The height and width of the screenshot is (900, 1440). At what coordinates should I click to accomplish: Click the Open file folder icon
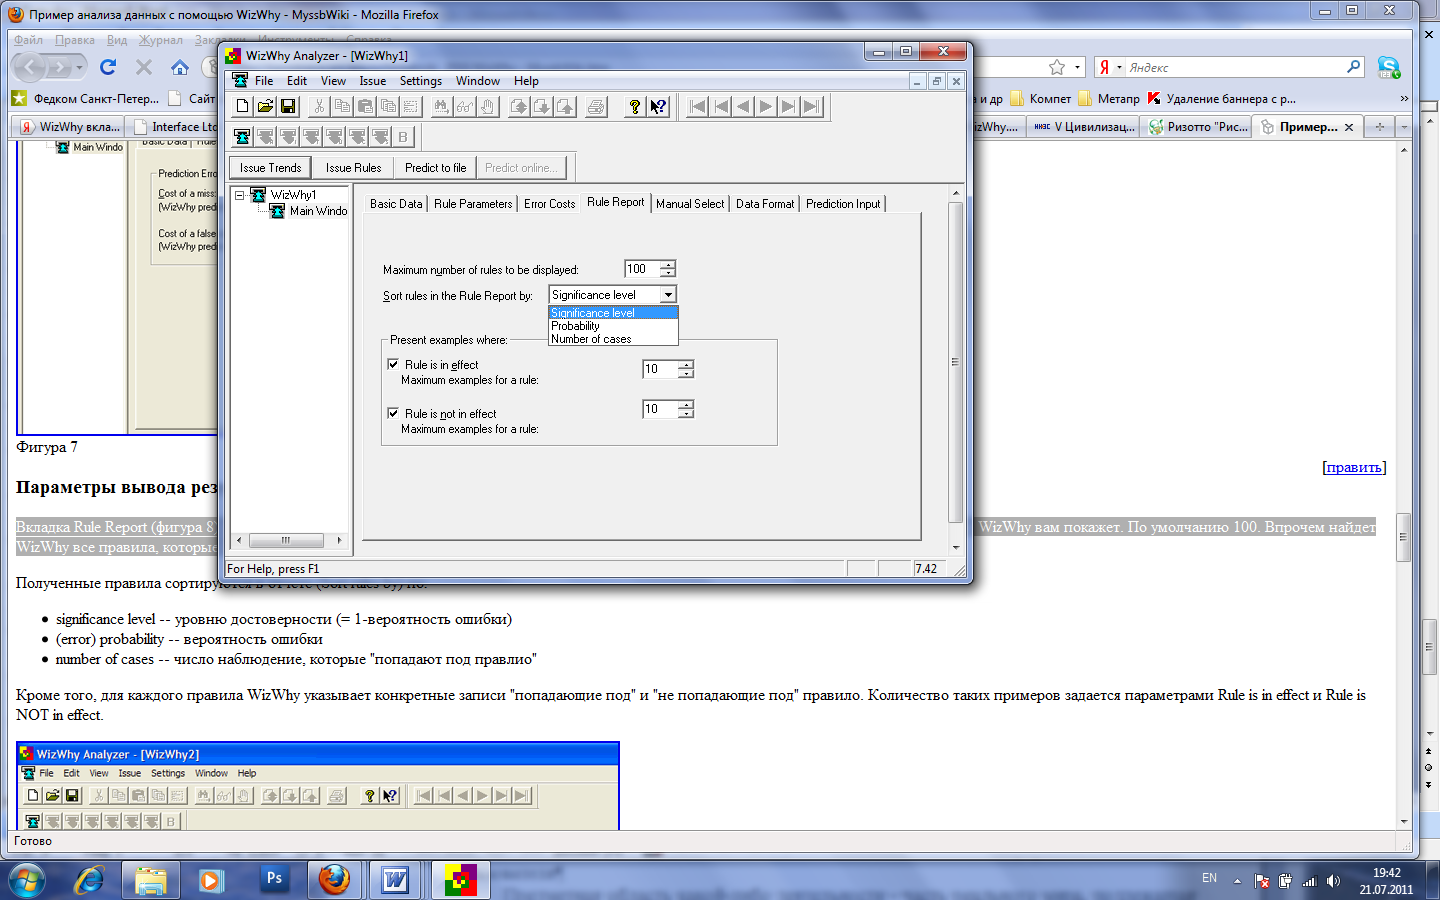point(265,106)
